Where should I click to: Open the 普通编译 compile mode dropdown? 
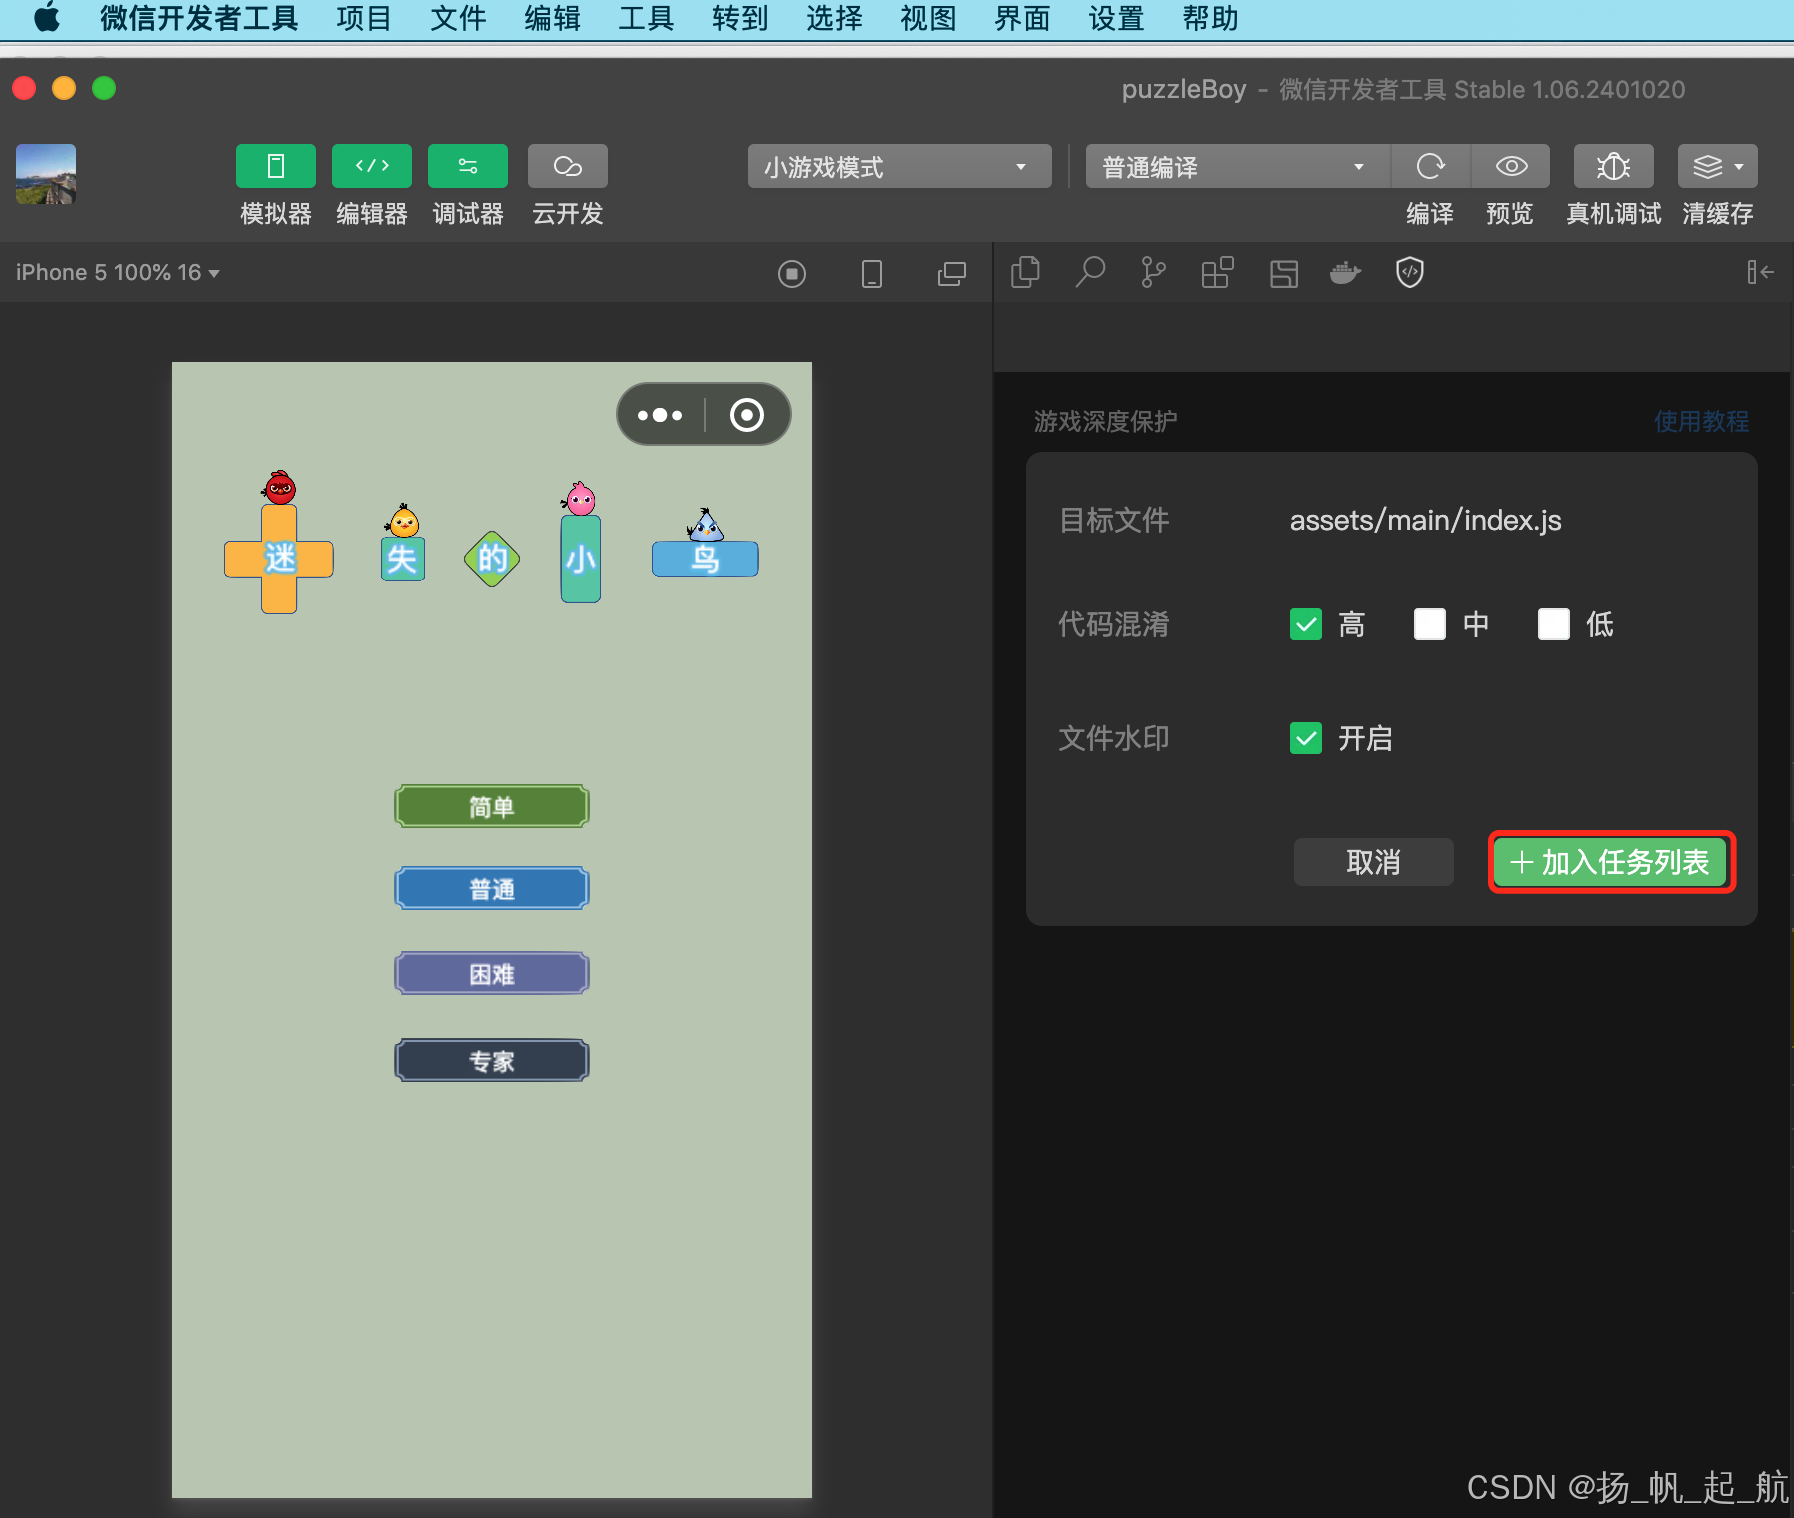pos(1237,166)
